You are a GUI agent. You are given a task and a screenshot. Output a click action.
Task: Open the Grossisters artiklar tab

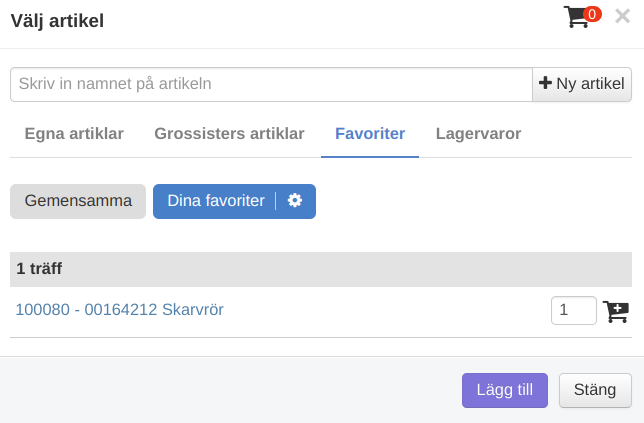click(229, 134)
